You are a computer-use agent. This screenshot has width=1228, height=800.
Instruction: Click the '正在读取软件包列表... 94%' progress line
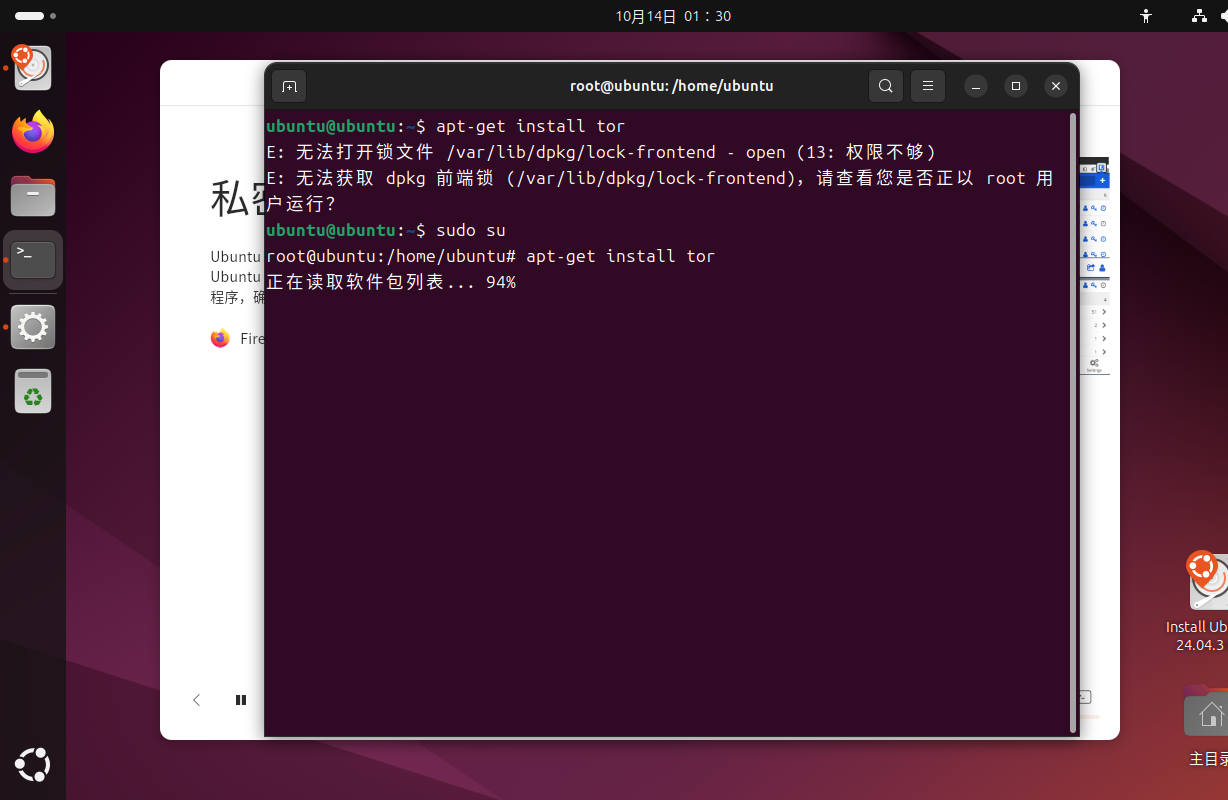[x=391, y=282]
